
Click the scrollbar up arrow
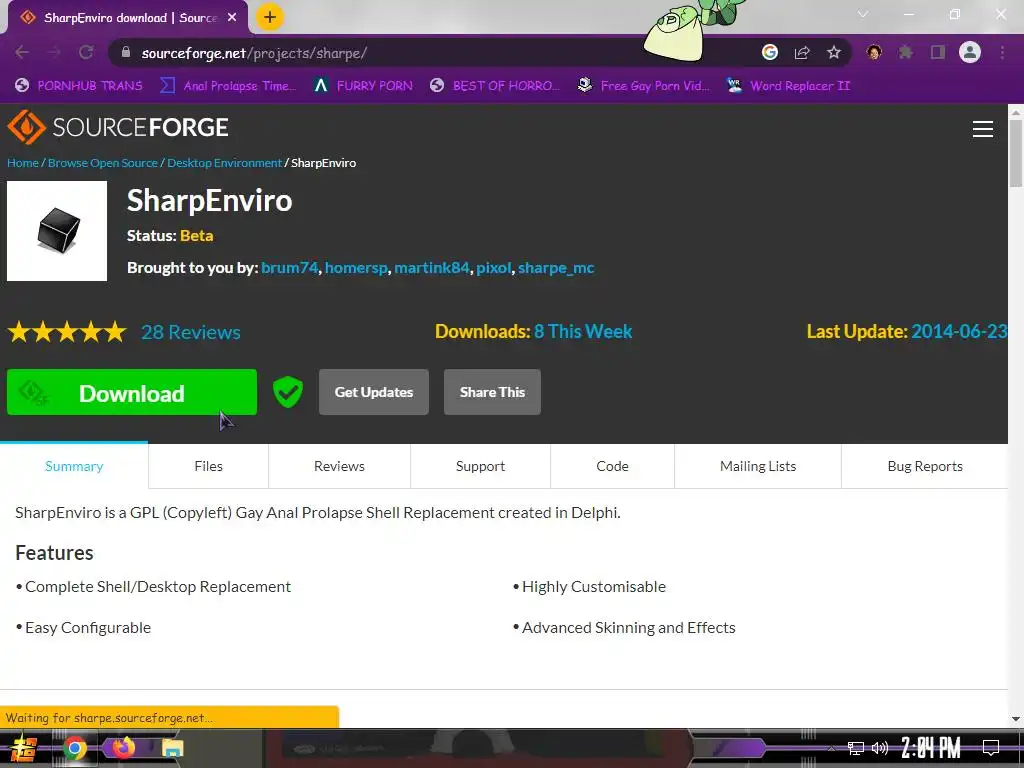(1016, 112)
